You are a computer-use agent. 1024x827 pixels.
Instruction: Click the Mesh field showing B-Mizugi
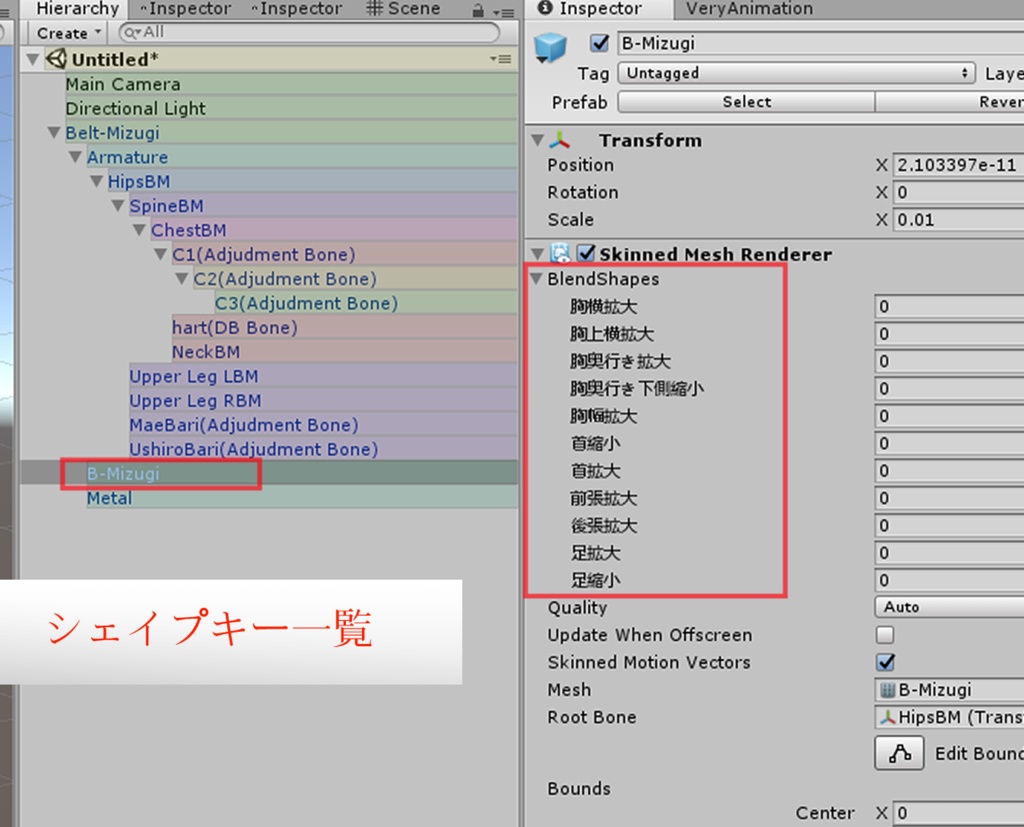pos(950,690)
